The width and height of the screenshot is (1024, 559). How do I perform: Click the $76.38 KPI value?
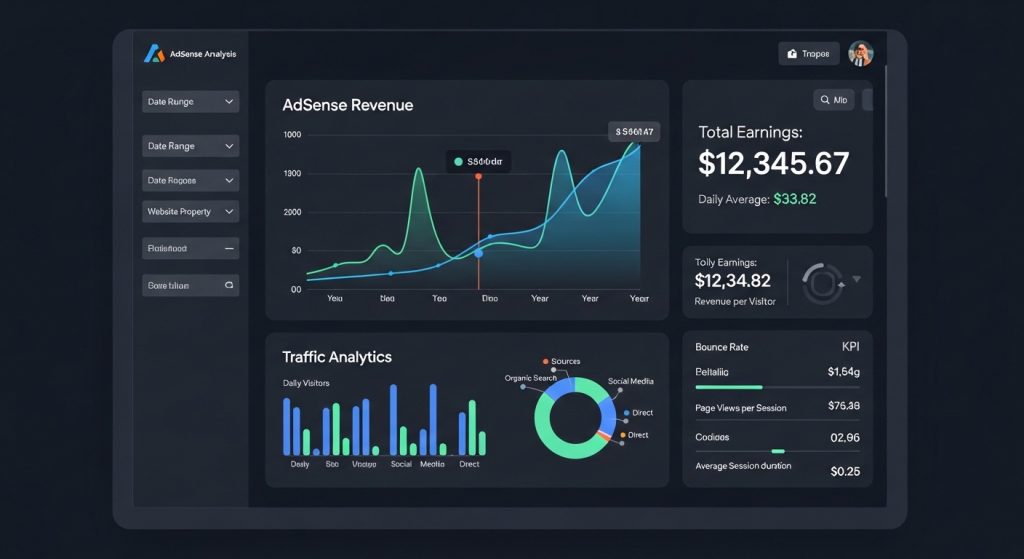844,406
